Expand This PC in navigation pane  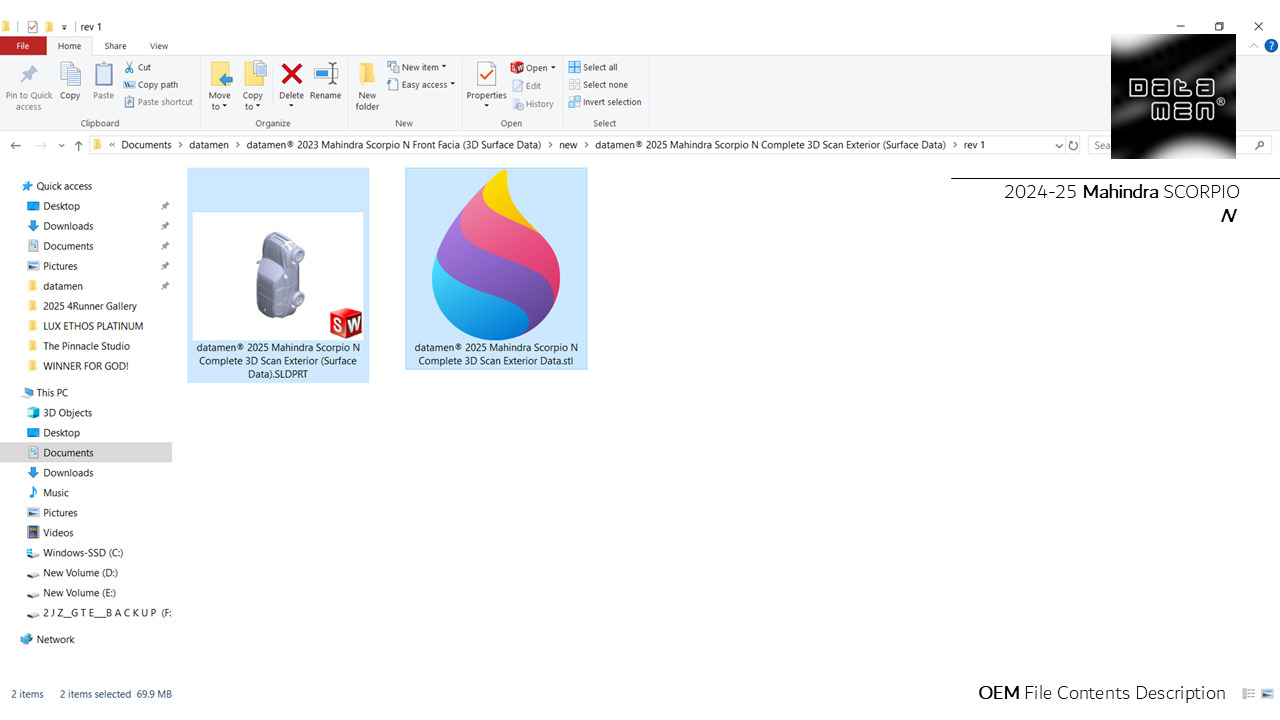click(x=52, y=393)
